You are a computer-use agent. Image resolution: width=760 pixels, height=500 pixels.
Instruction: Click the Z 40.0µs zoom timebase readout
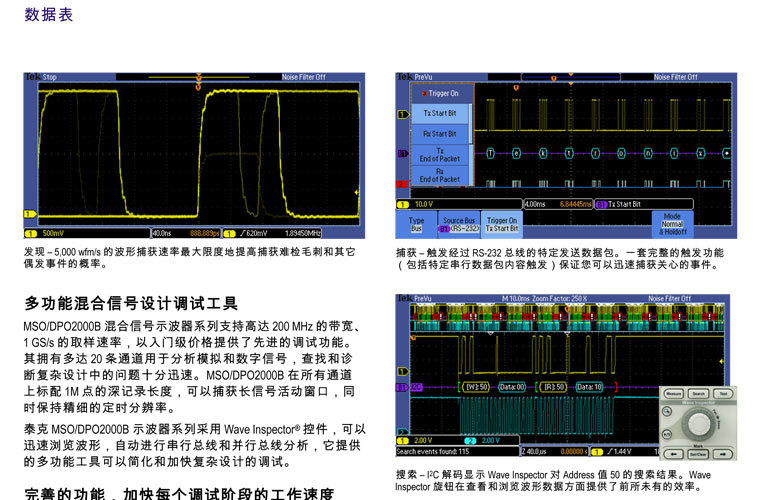tap(534, 452)
